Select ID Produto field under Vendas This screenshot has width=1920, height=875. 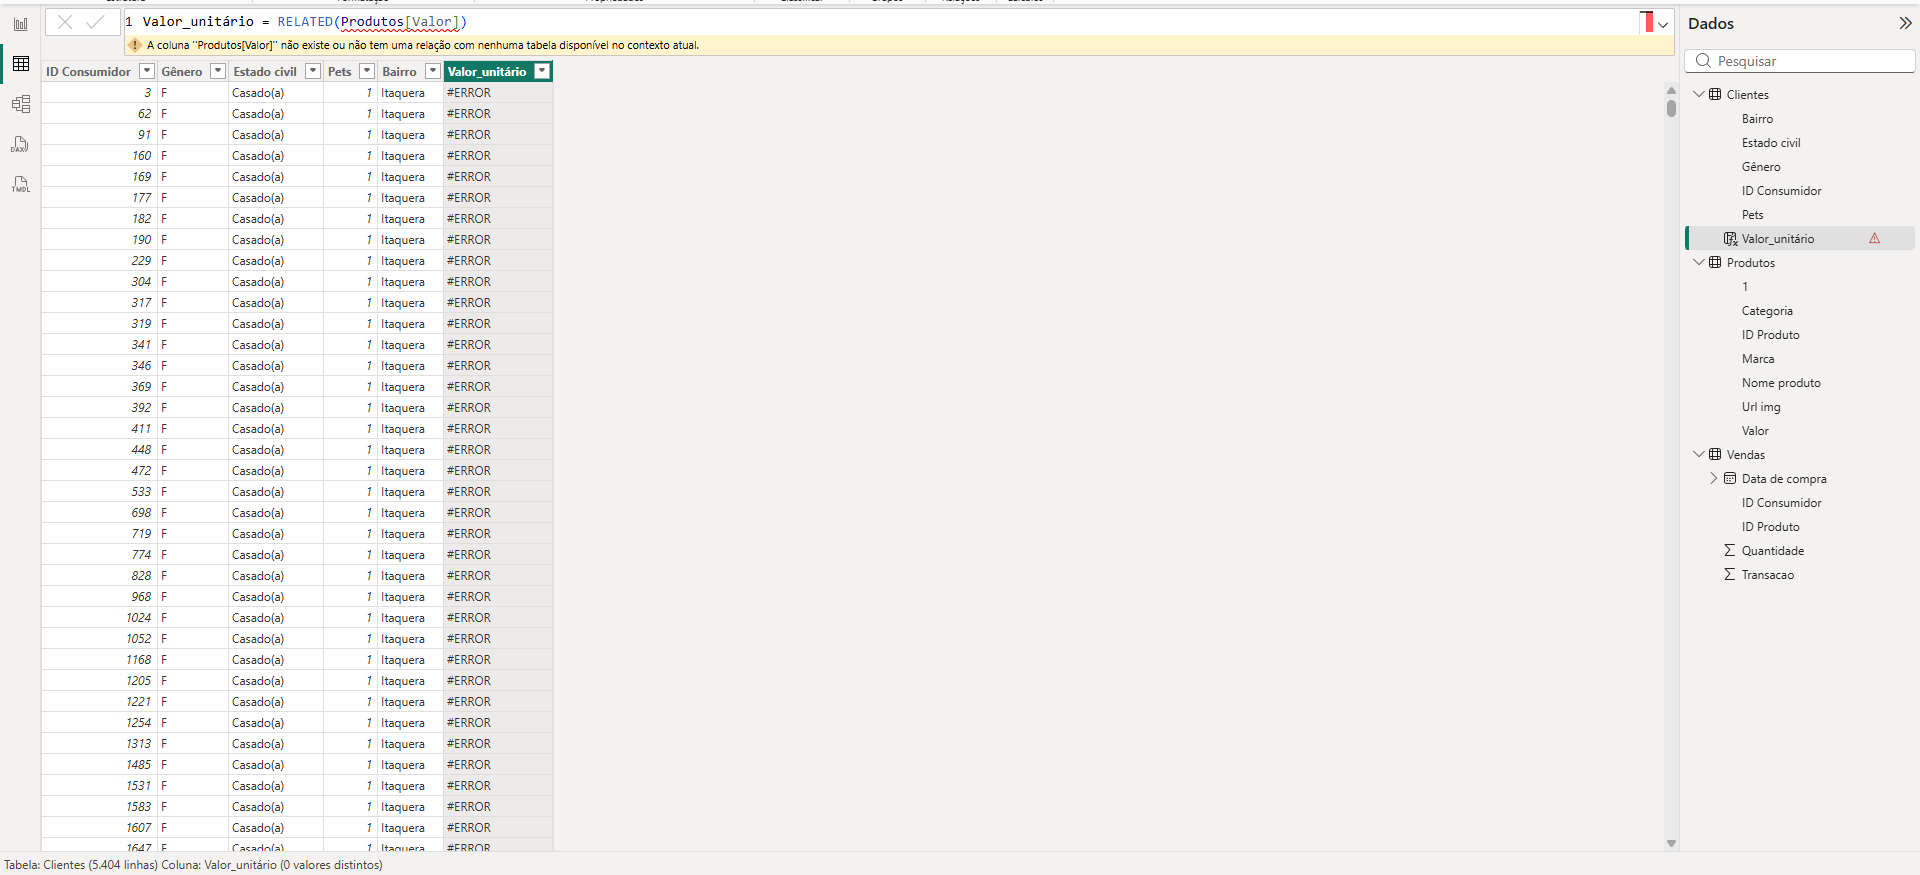pyautogui.click(x=1770, y=527)
